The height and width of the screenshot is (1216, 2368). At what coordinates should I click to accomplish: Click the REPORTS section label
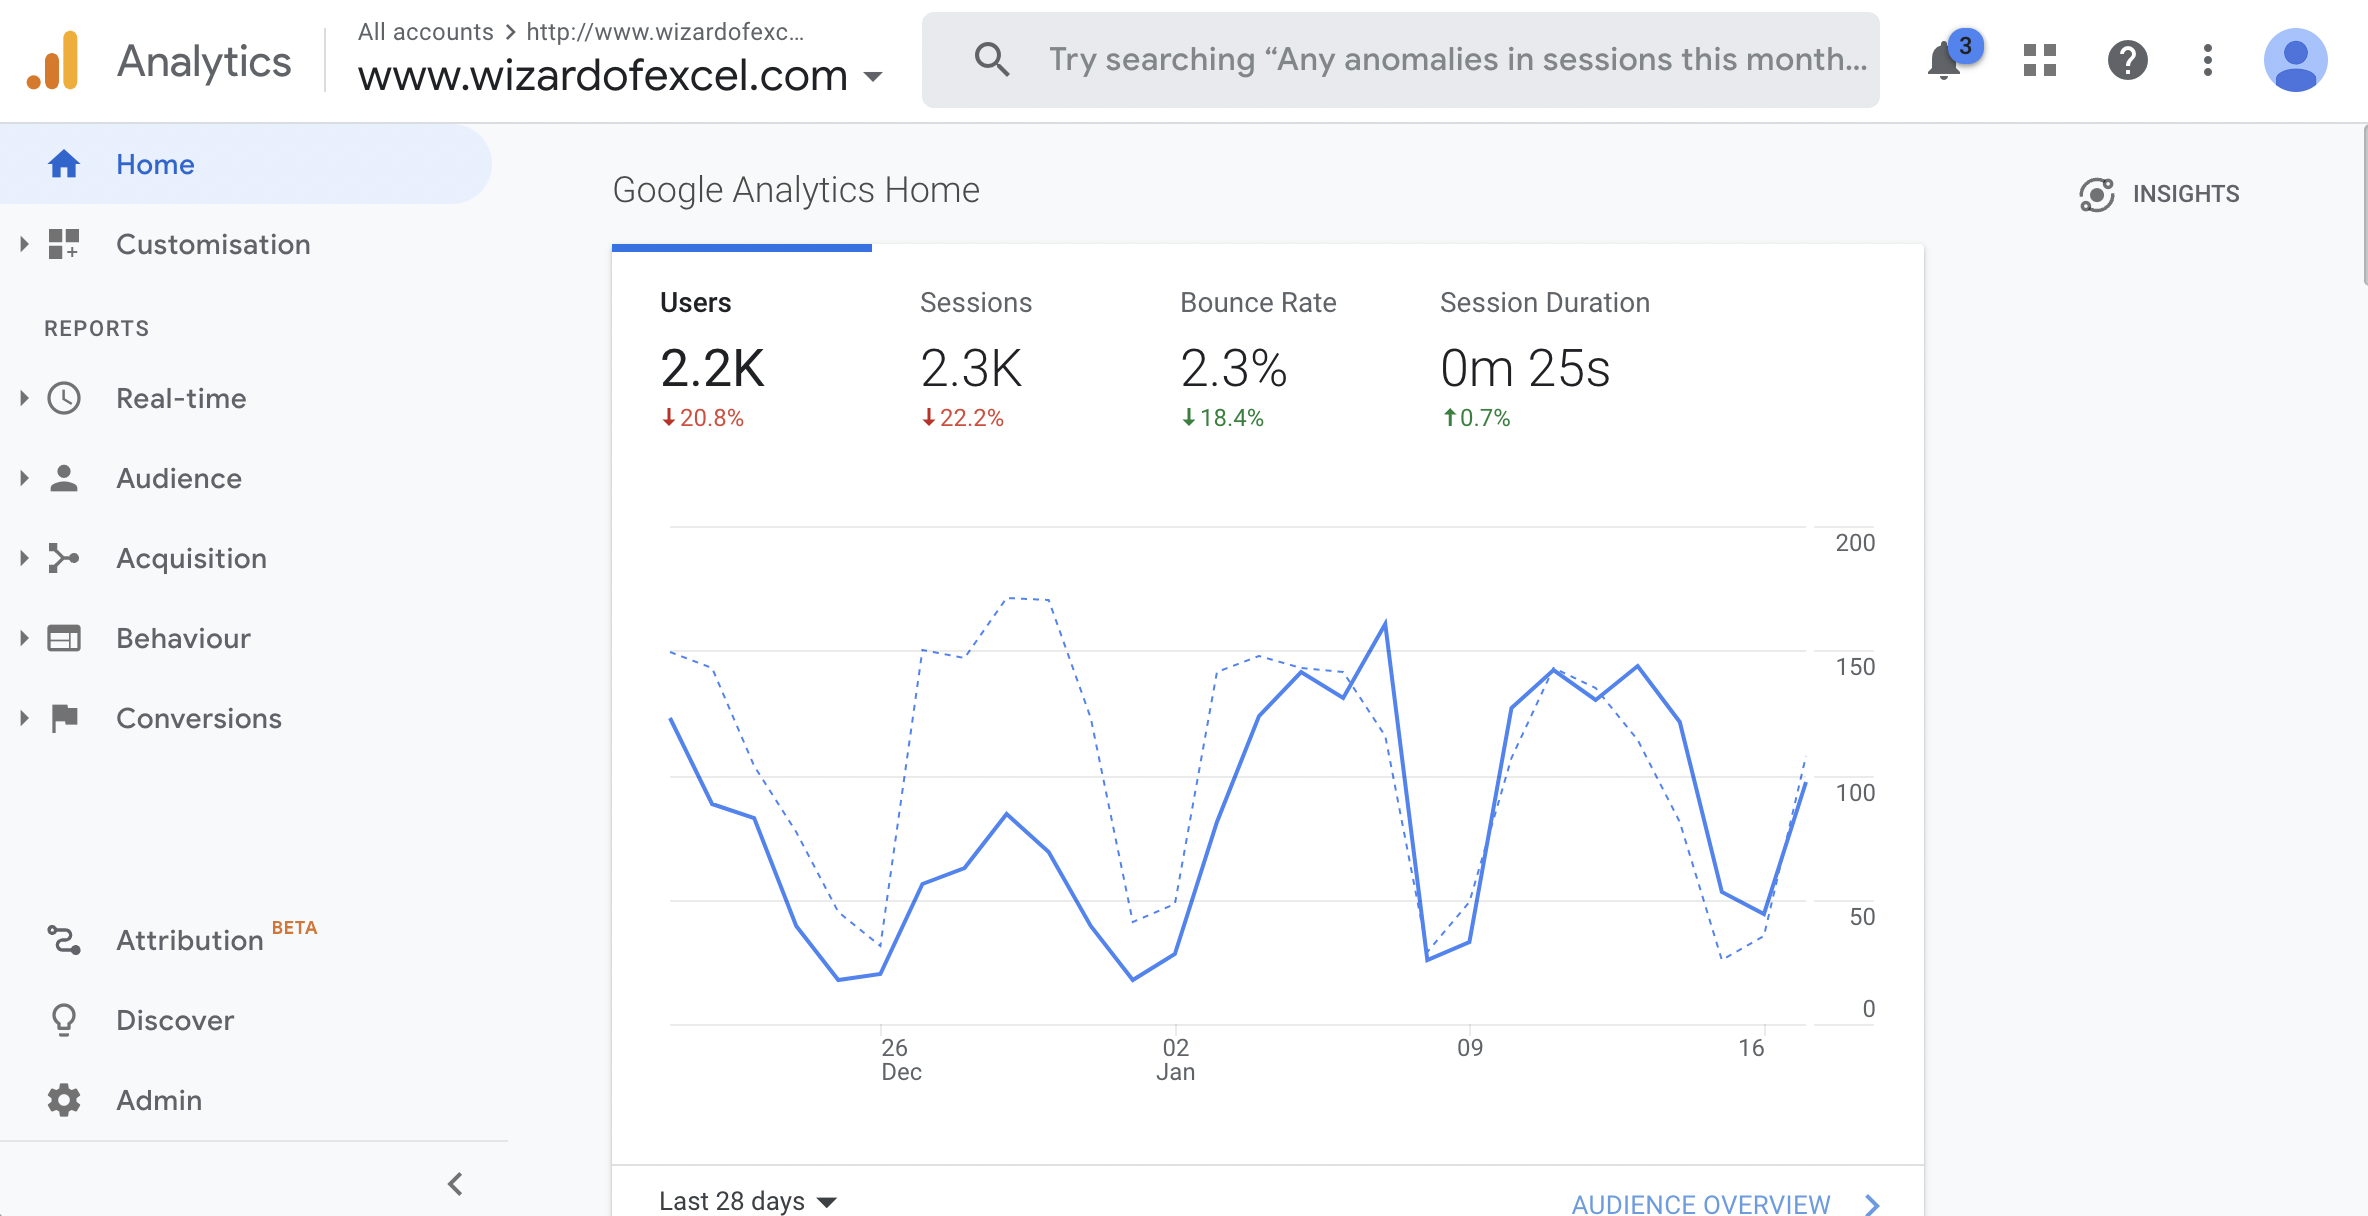point(97,328)
